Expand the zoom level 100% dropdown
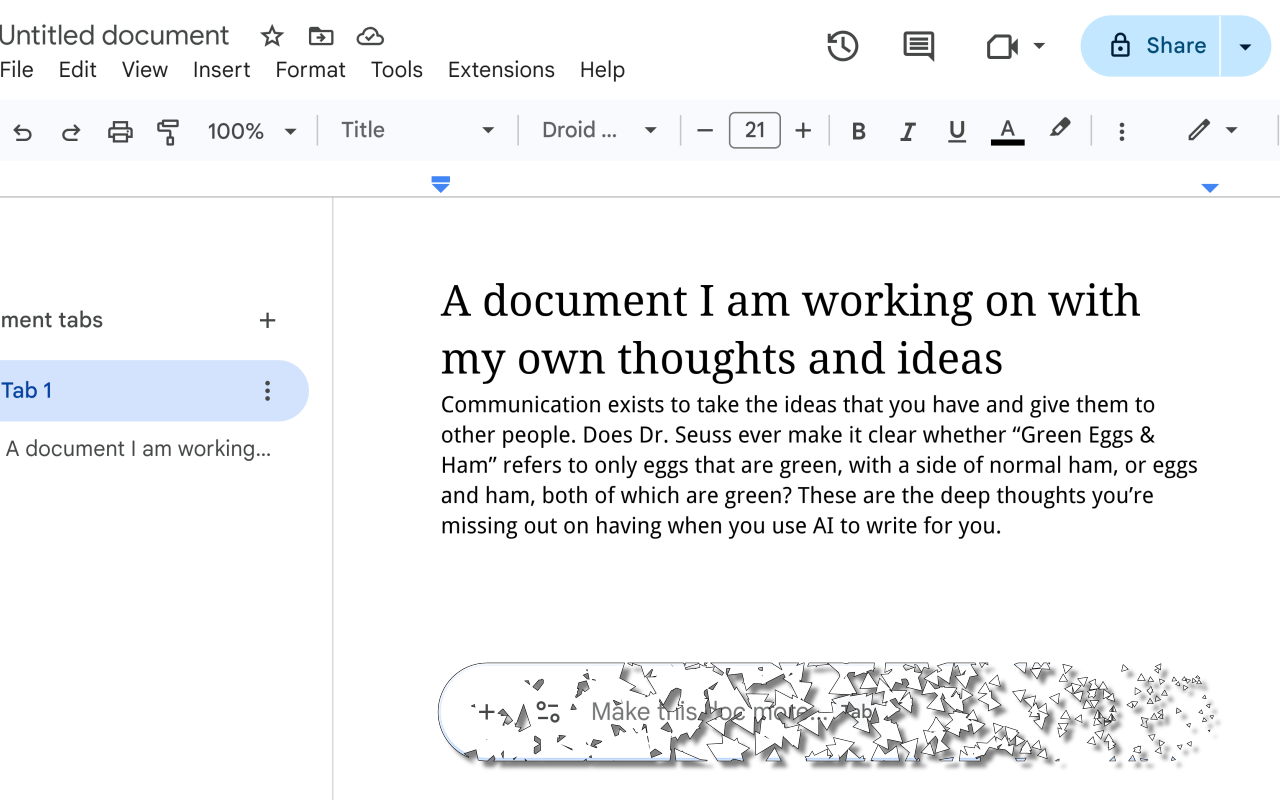1280x800 pixels. point(252,131)
